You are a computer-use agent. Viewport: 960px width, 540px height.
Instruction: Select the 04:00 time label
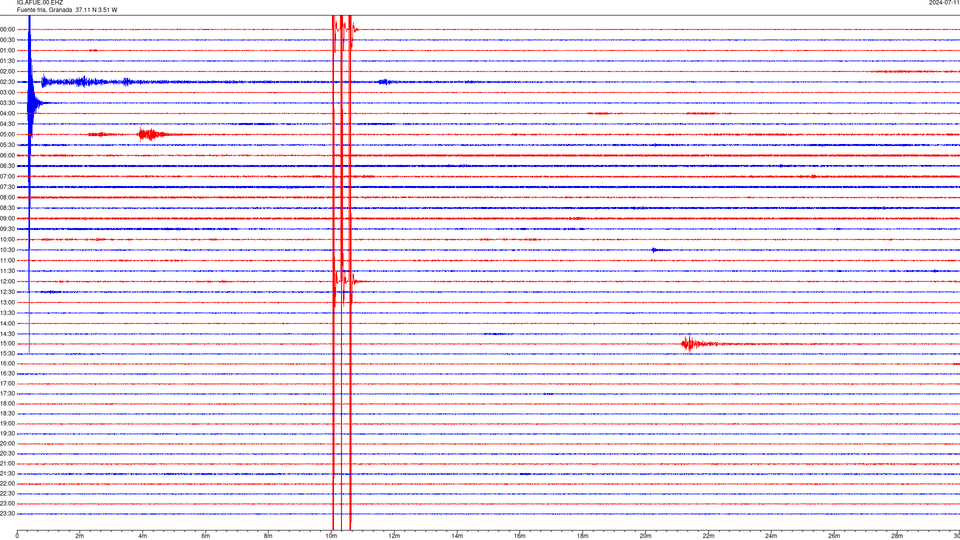(7, 113)
